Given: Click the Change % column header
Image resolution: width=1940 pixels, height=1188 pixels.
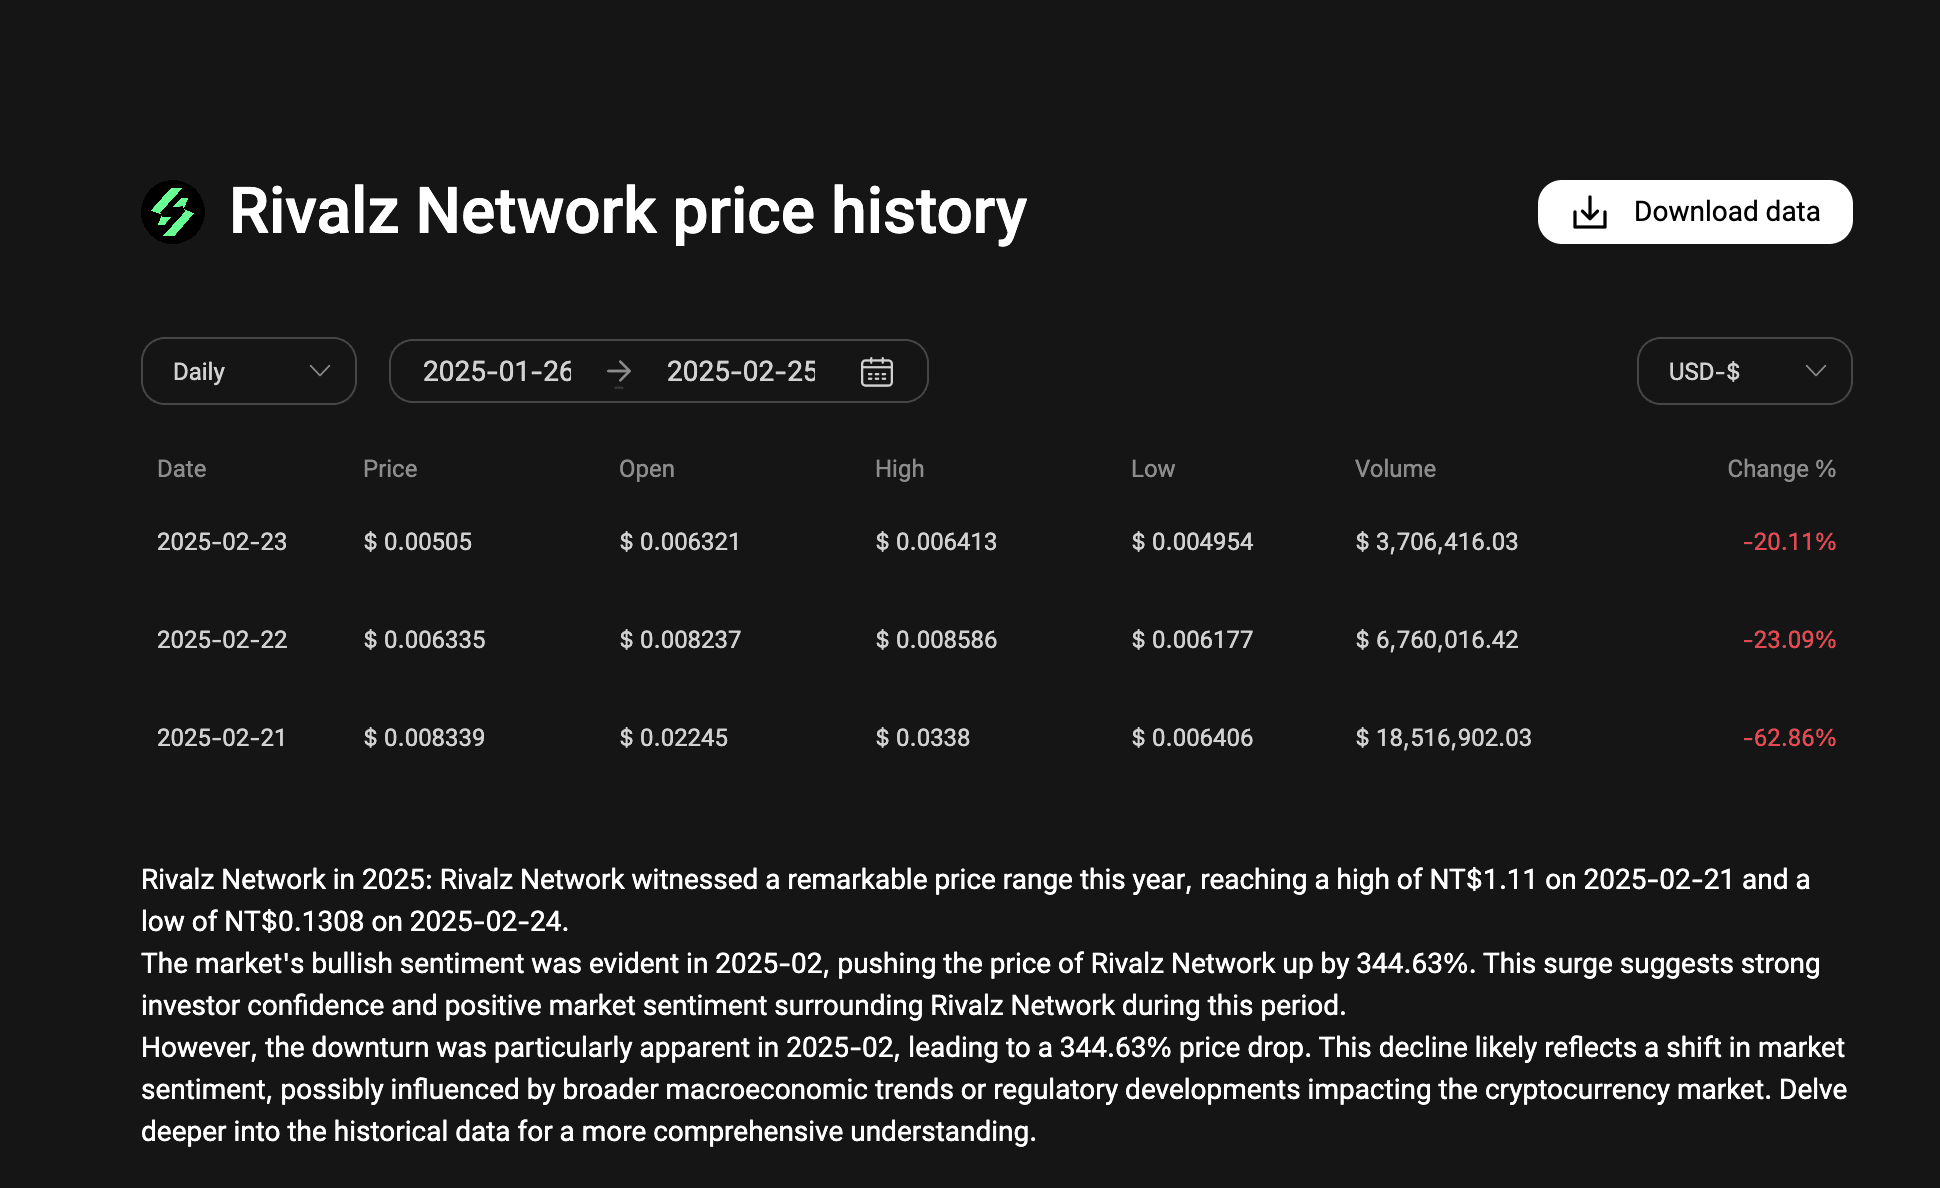Looking at the screenshot, I should click(x=1781, y=468).
